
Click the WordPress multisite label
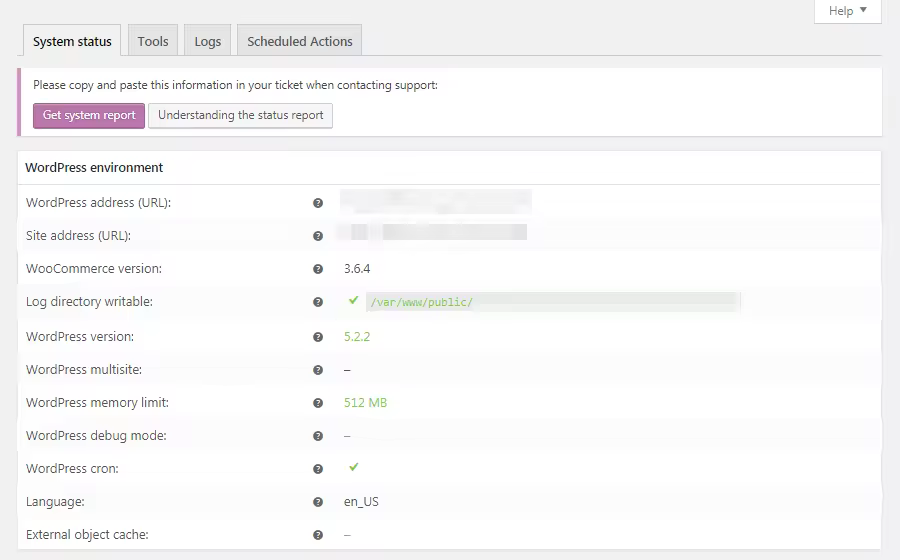[84, 370]
